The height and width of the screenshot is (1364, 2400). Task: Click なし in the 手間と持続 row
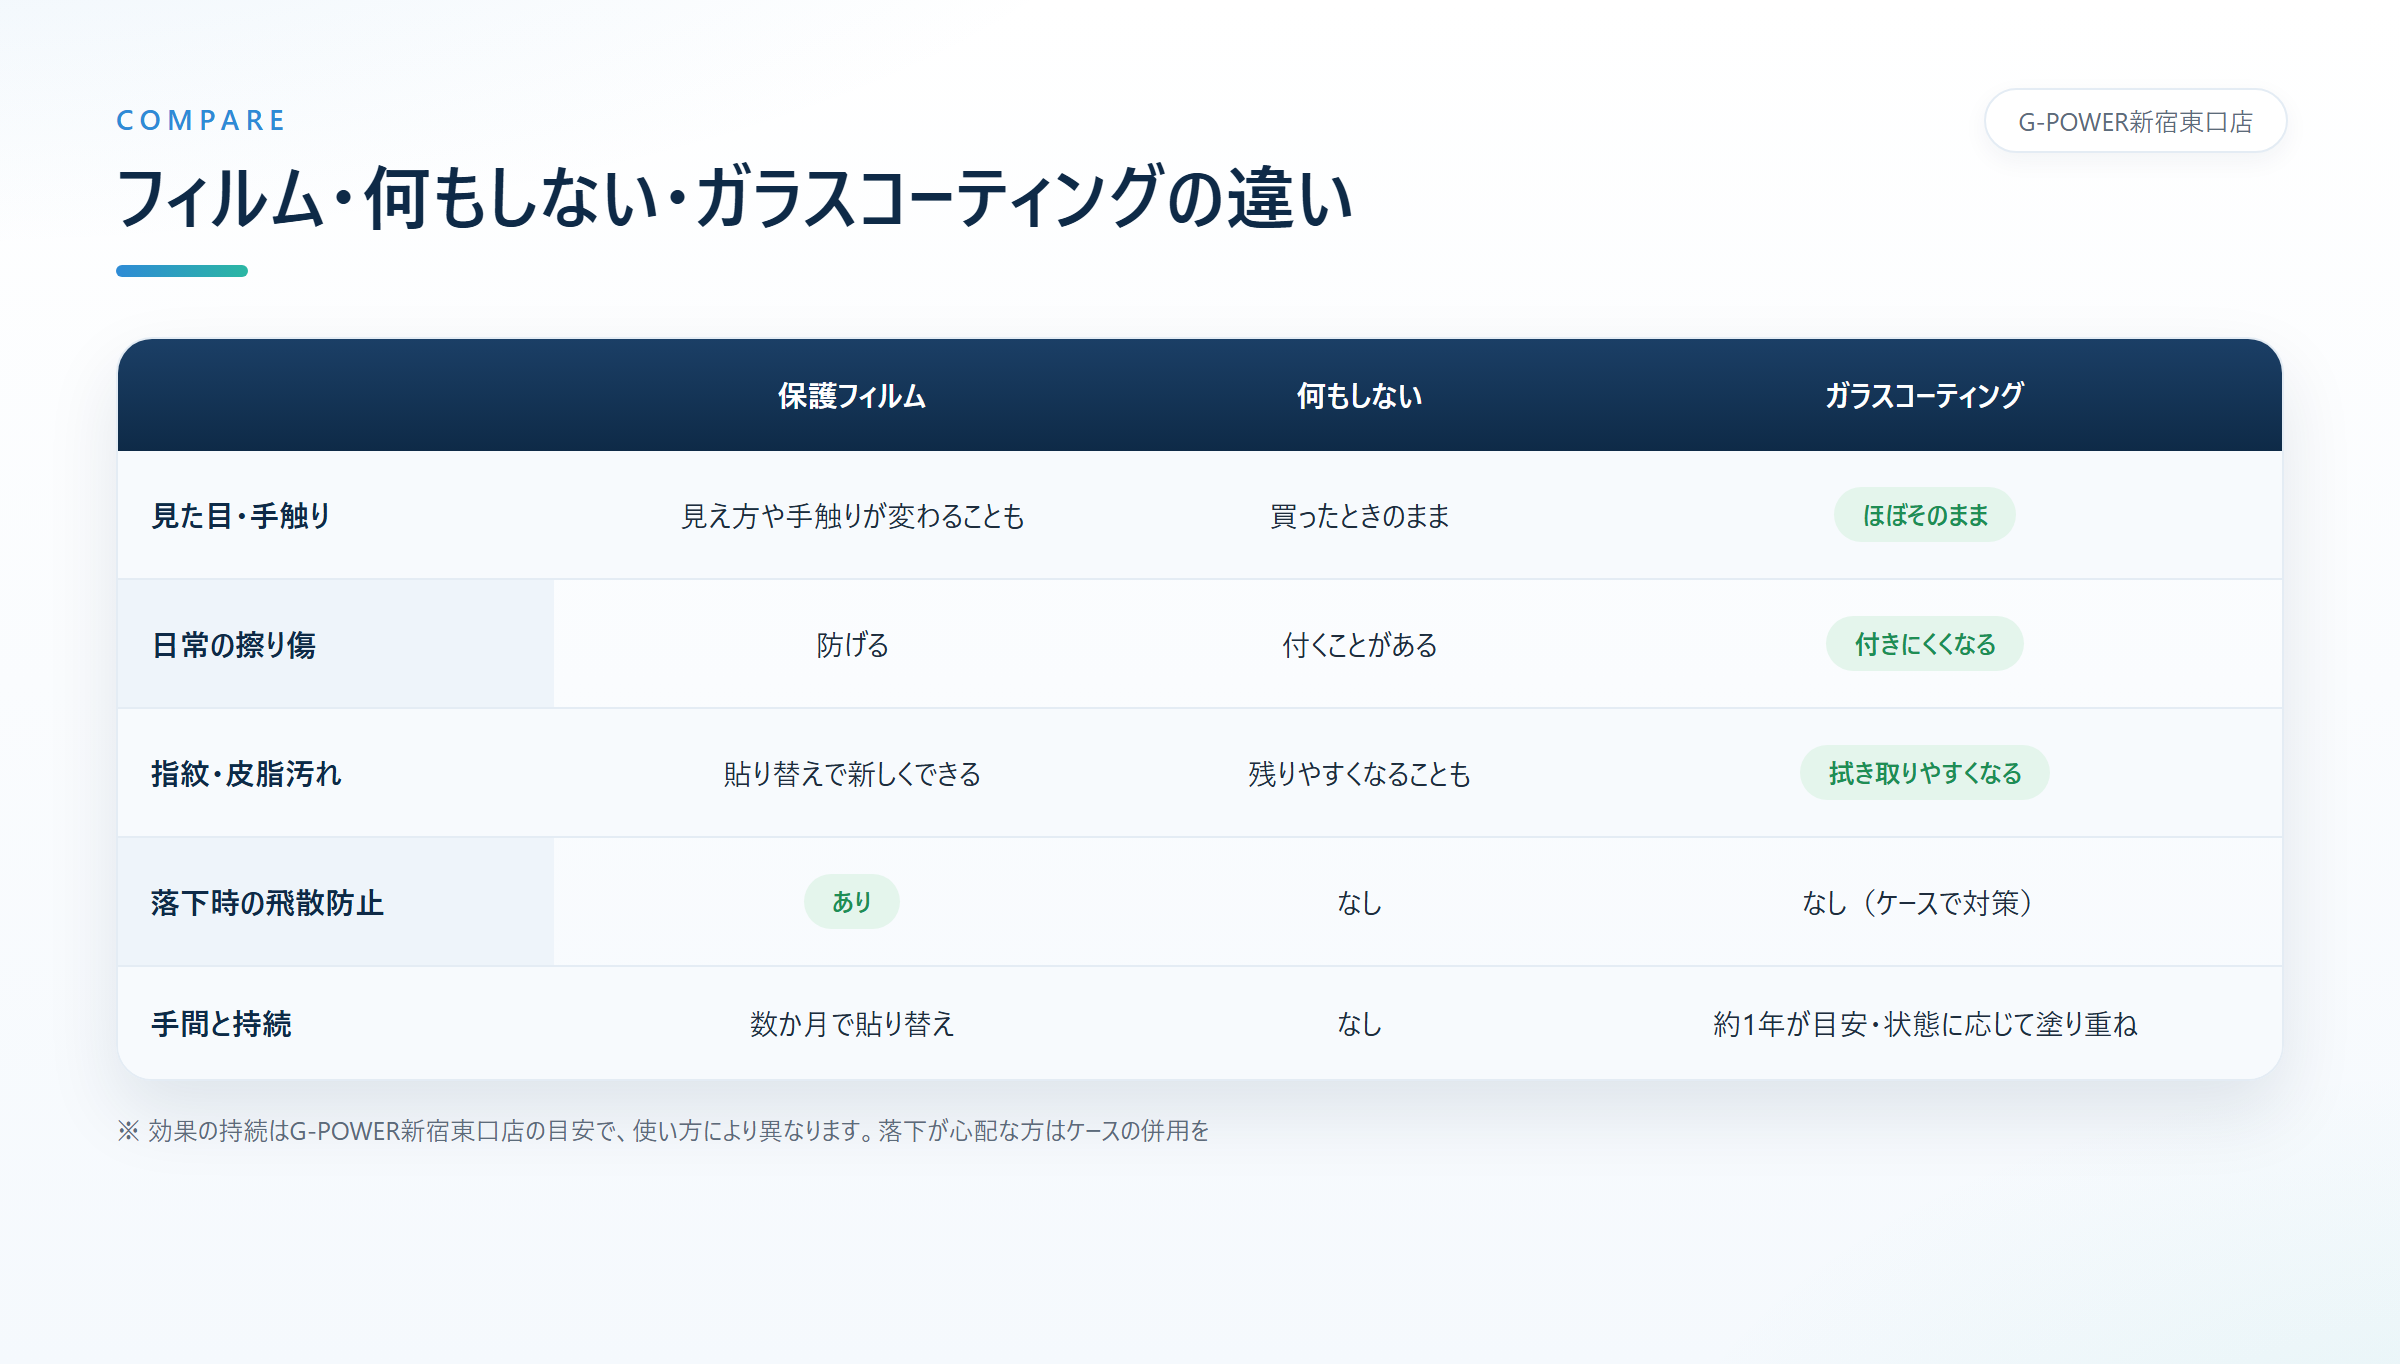click(x=1359, y=1024)
